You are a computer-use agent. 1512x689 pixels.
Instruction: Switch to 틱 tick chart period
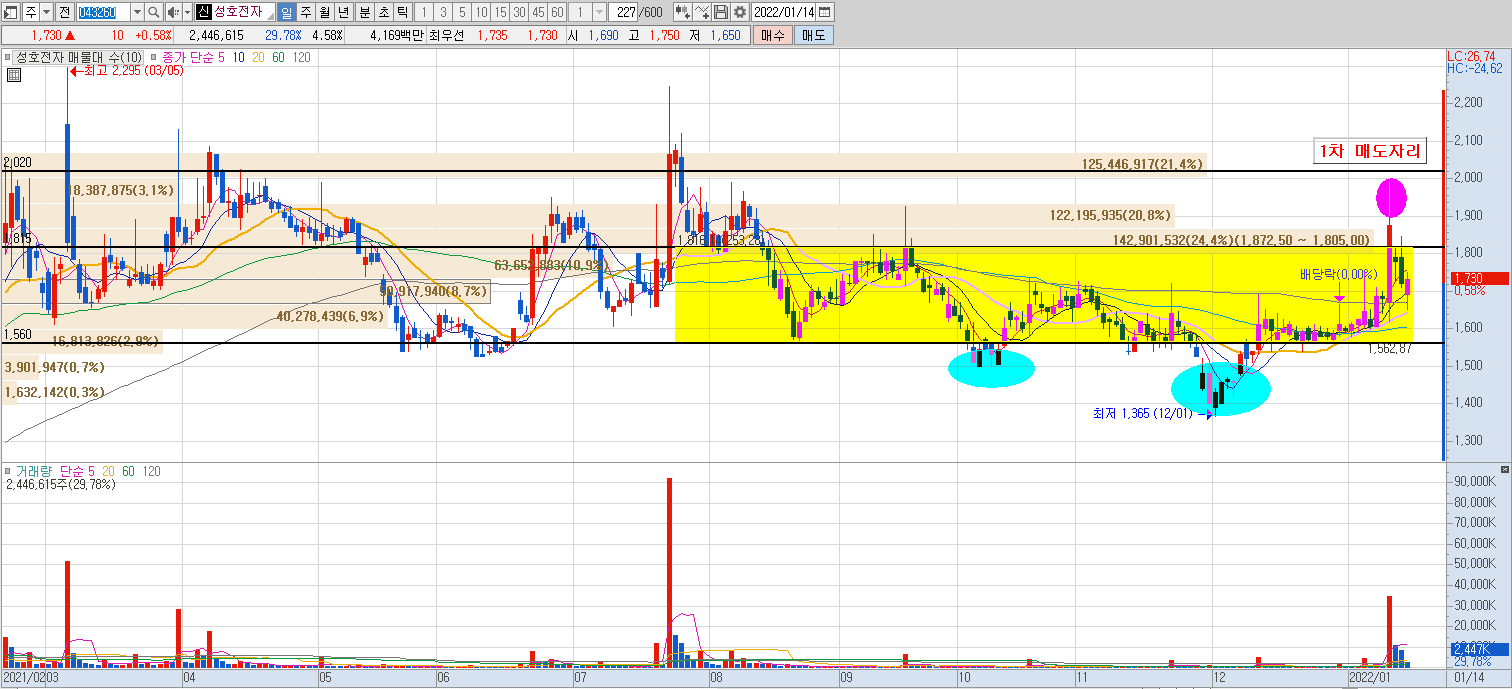click(401, 12)
